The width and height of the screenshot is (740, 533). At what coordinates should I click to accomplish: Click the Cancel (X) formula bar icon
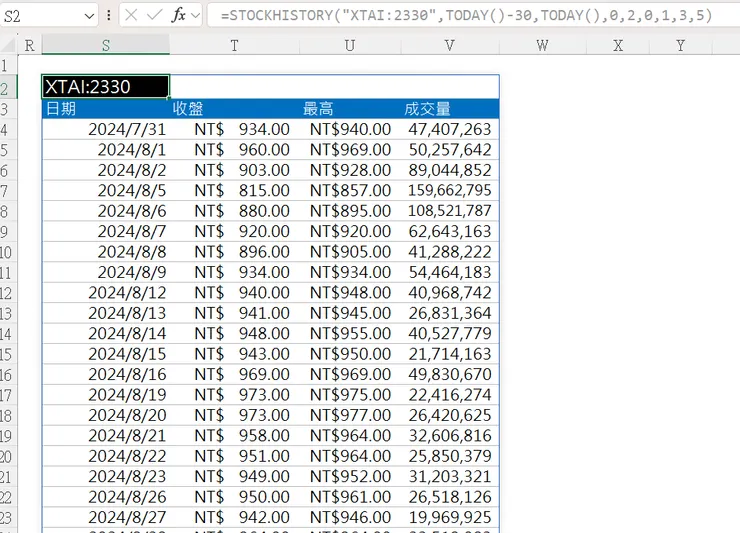[131, 16]
